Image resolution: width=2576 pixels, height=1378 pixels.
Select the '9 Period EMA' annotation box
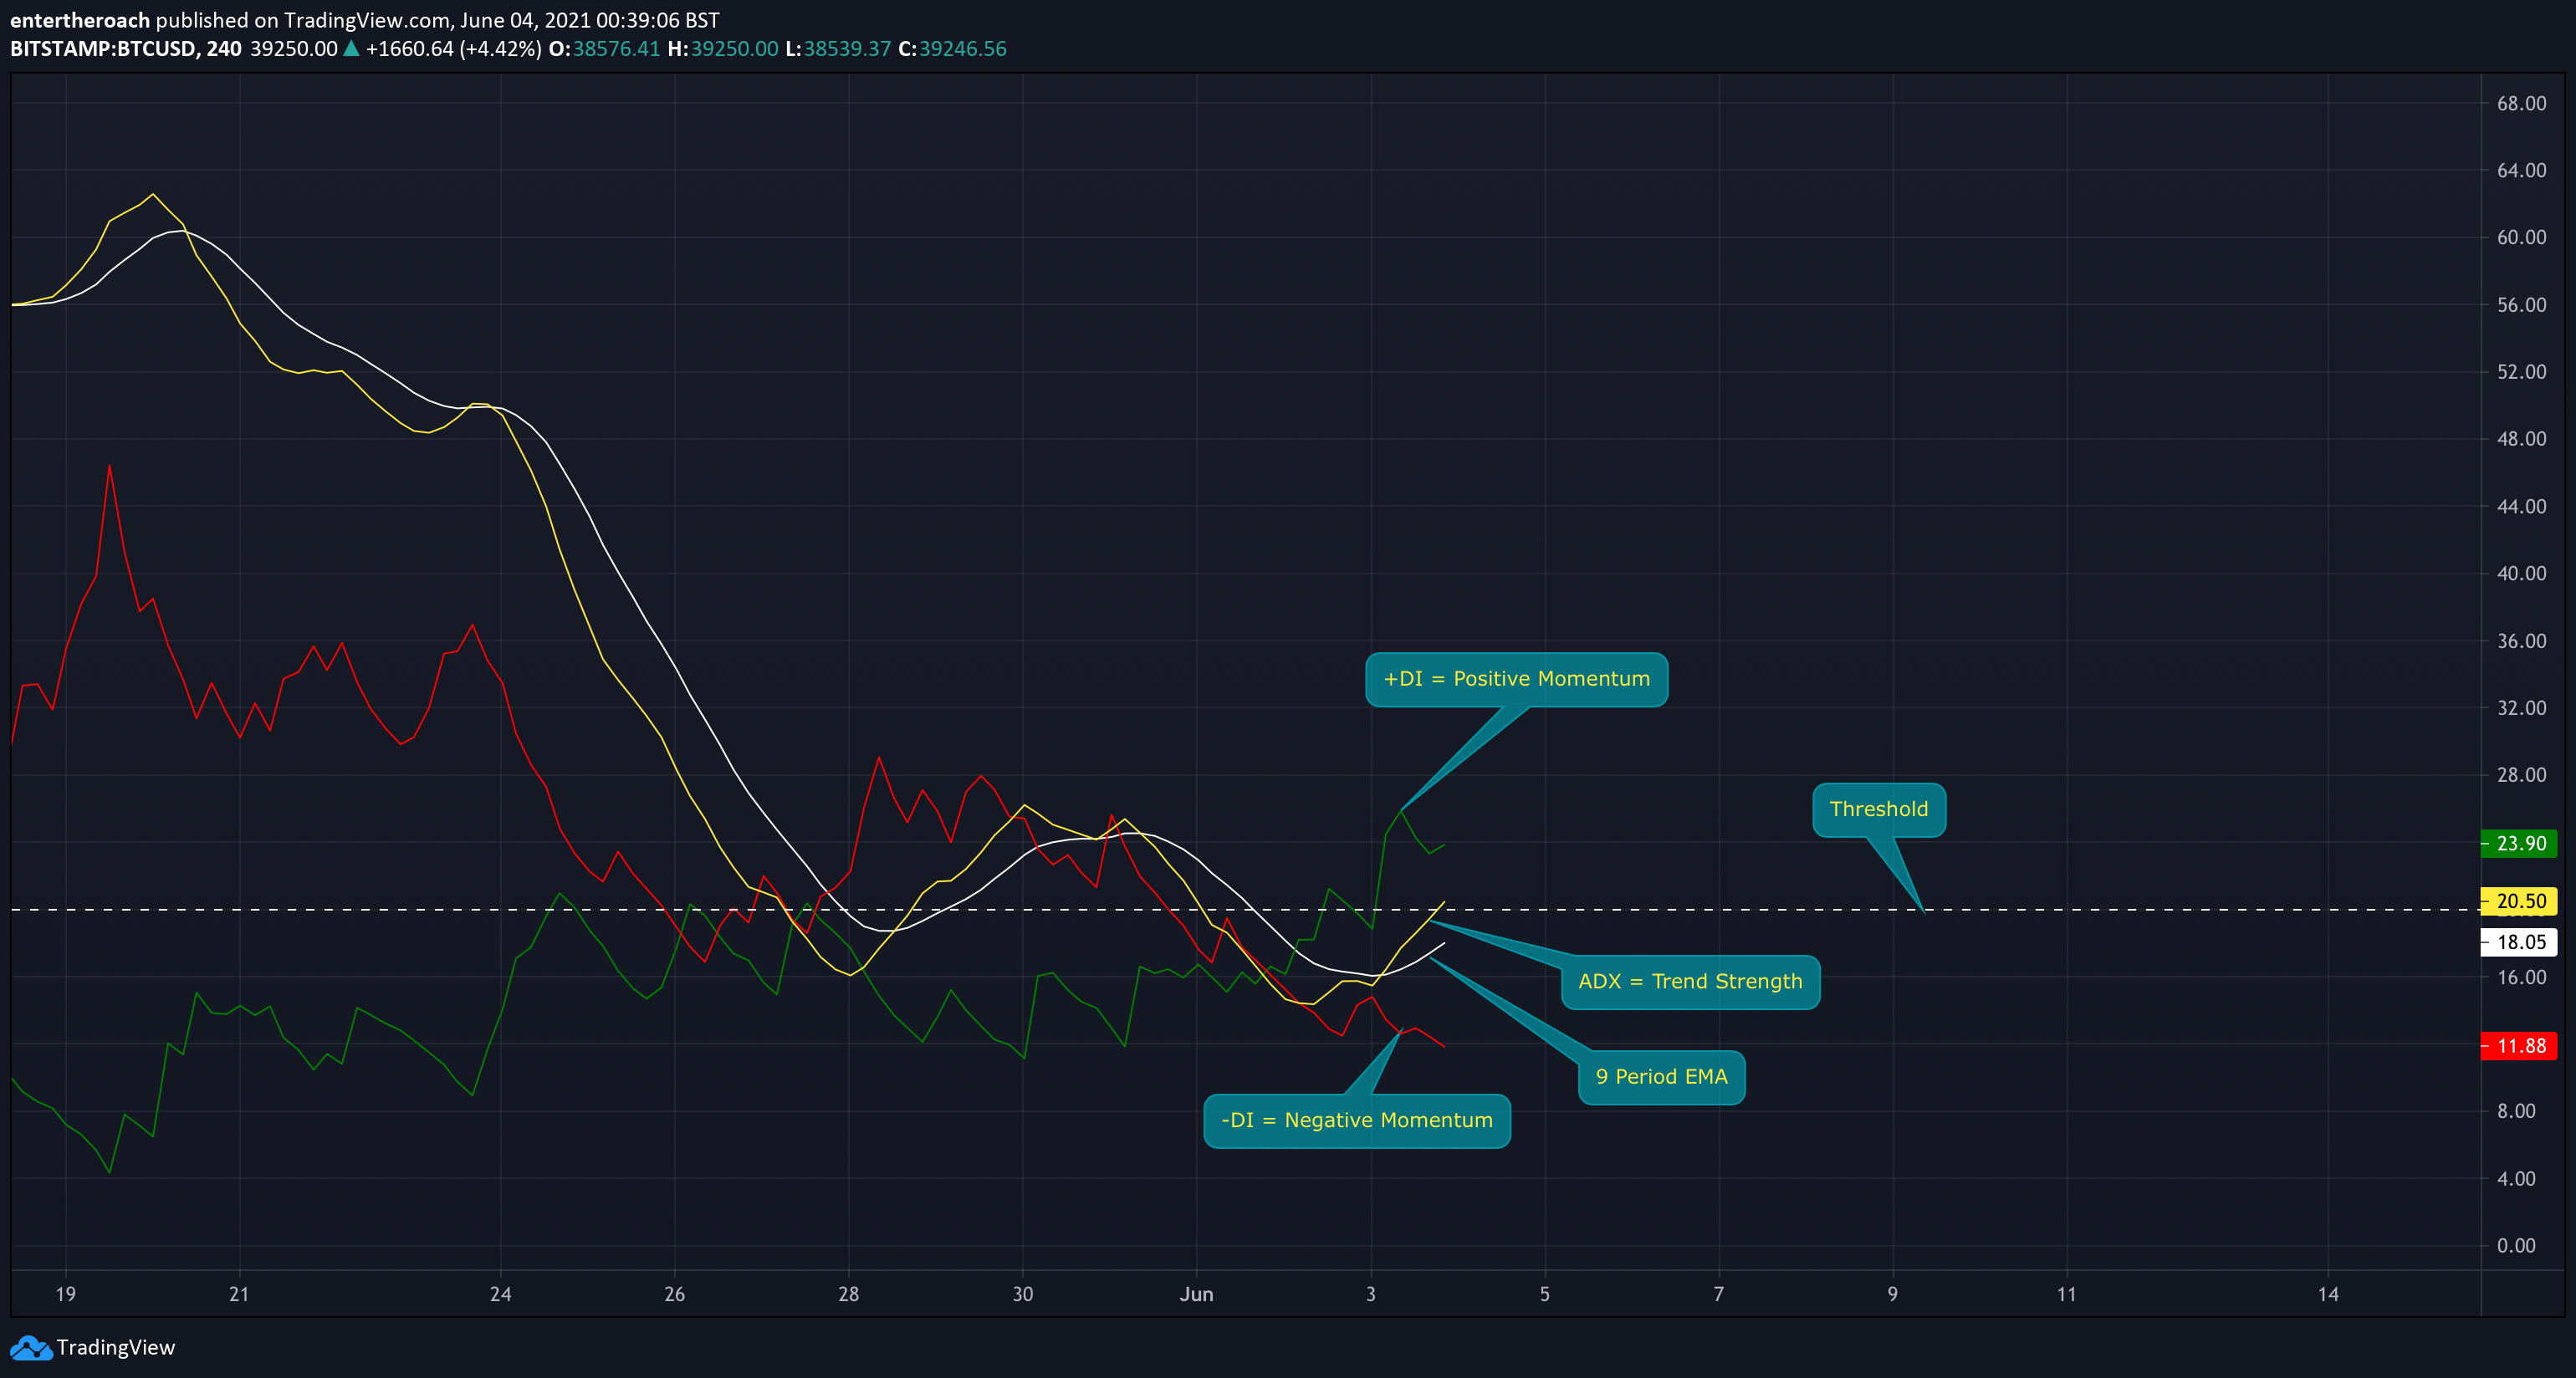click(x=1661, y=1077)
